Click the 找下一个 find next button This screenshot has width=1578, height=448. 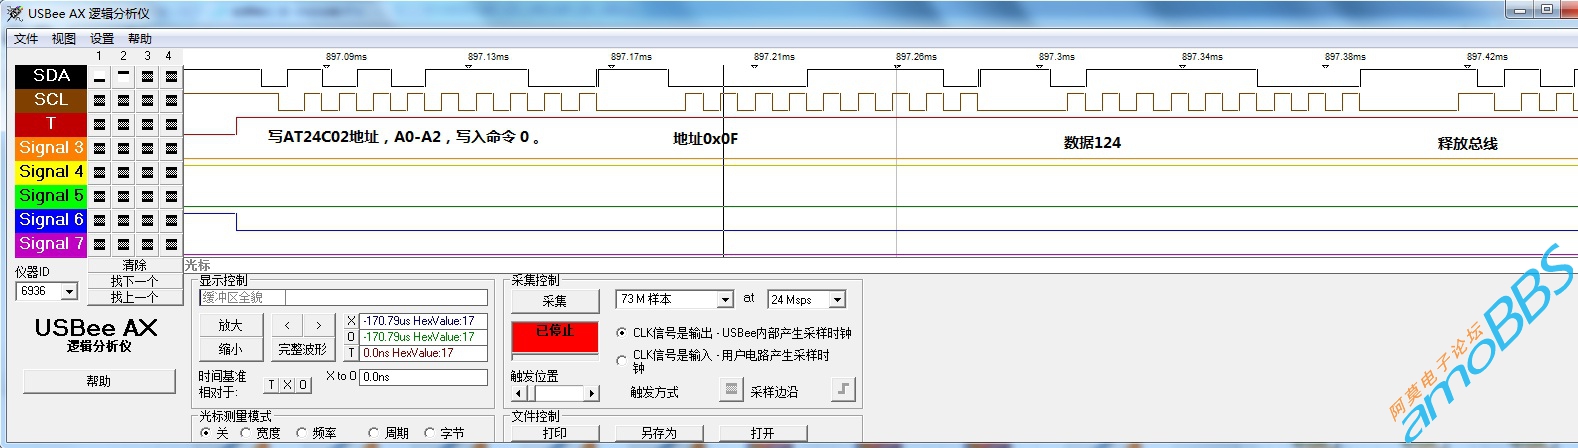point(135,281)
